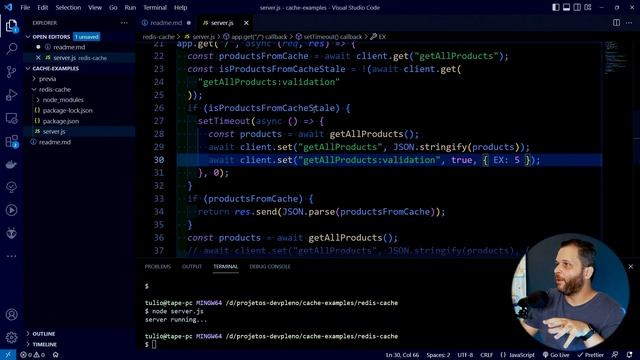Open the Selection menu
The width and height of the screenshot is (640, 360).
[68, 7]
